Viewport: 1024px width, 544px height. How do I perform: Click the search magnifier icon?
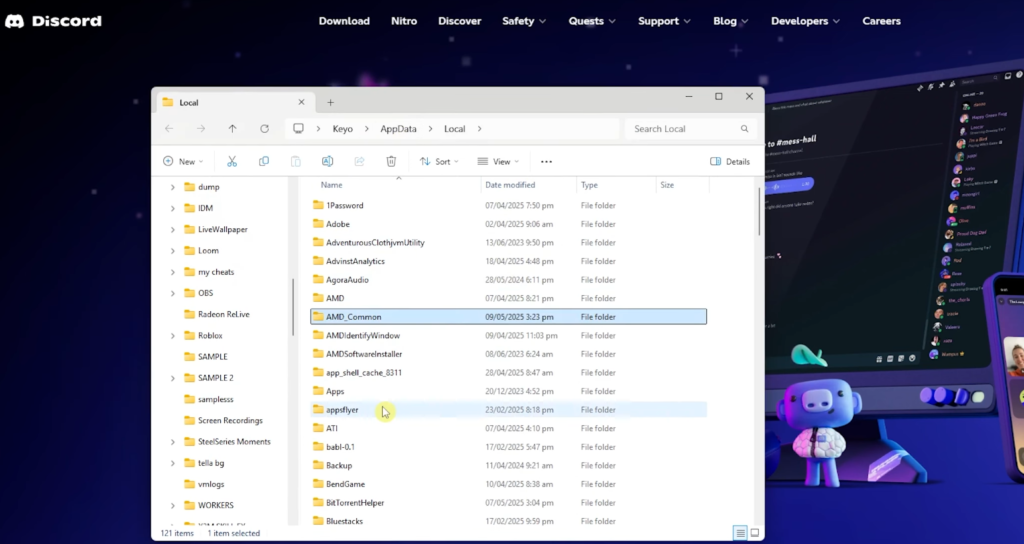744,129
